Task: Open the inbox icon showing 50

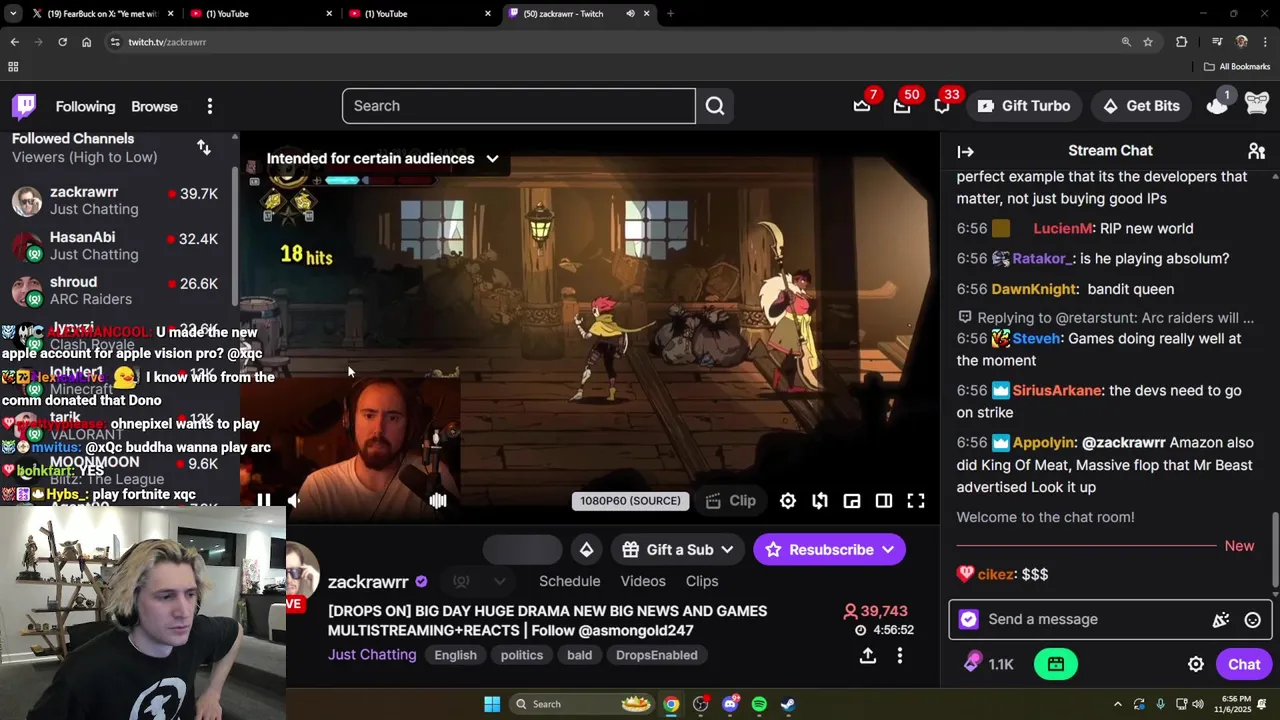Action: [x=902, y=106]
